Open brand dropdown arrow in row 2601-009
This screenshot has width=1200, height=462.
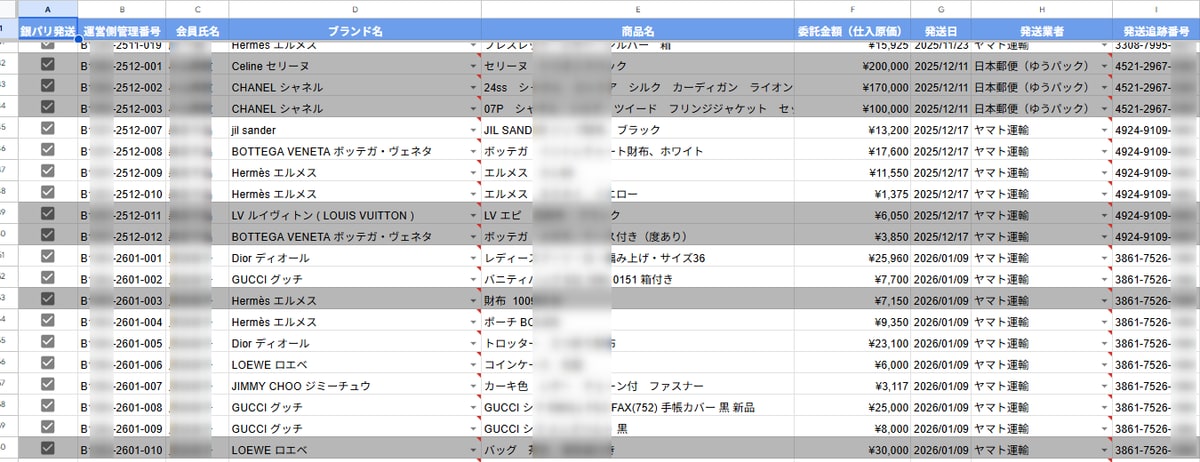pyautogui.click(x=474, y=429)
